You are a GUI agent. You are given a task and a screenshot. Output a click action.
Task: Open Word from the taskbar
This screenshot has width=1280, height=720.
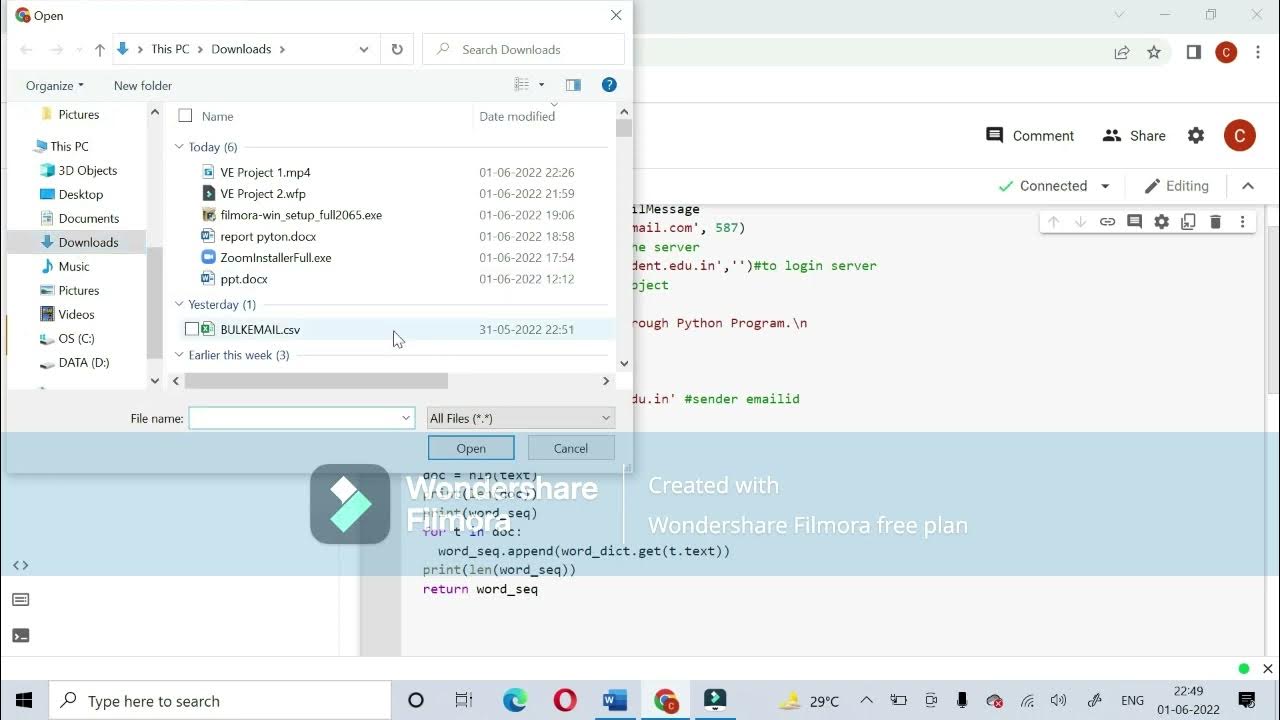coord(615,700)
